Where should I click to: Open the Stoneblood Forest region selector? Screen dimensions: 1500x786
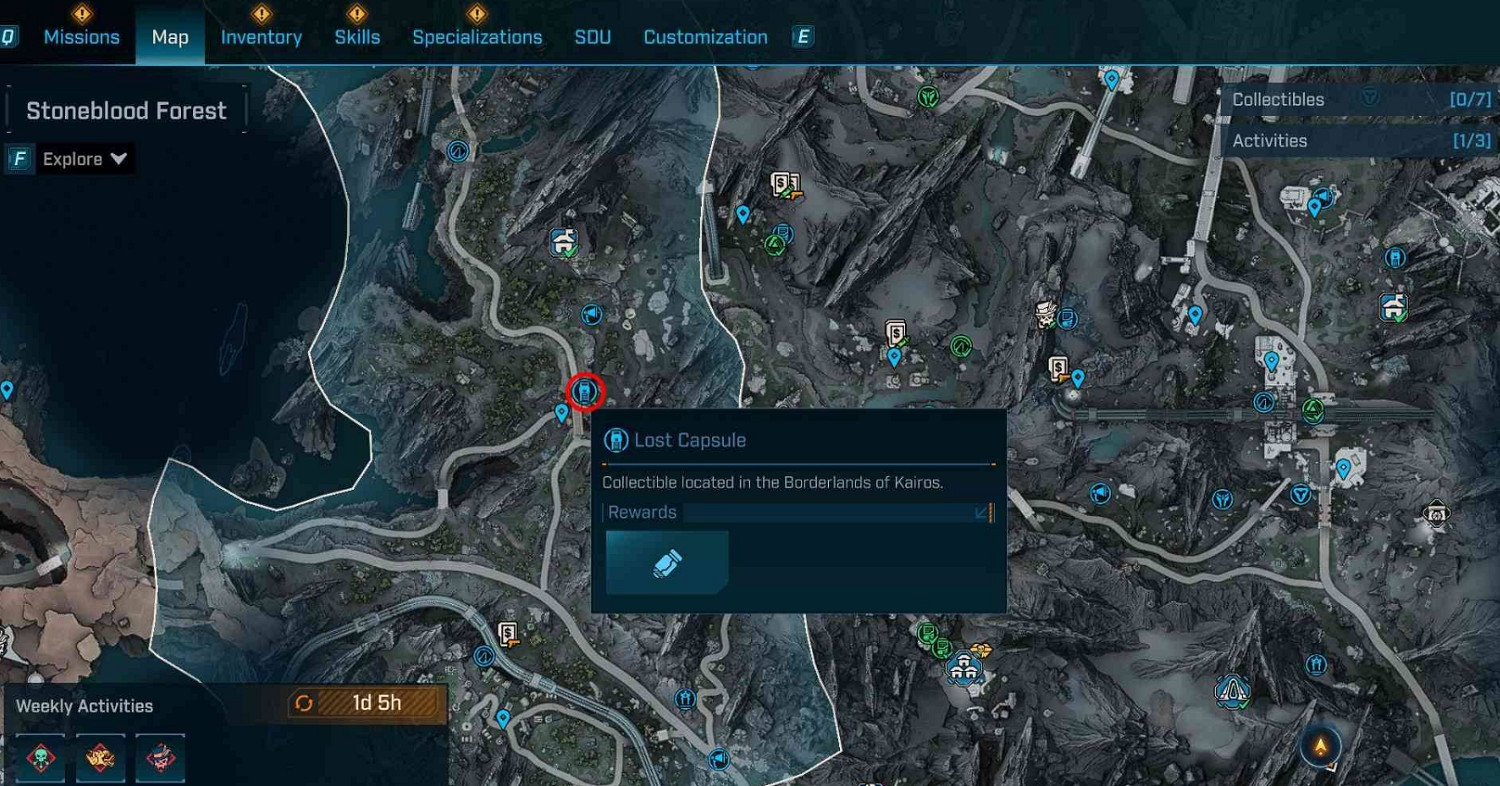point(126,111)
